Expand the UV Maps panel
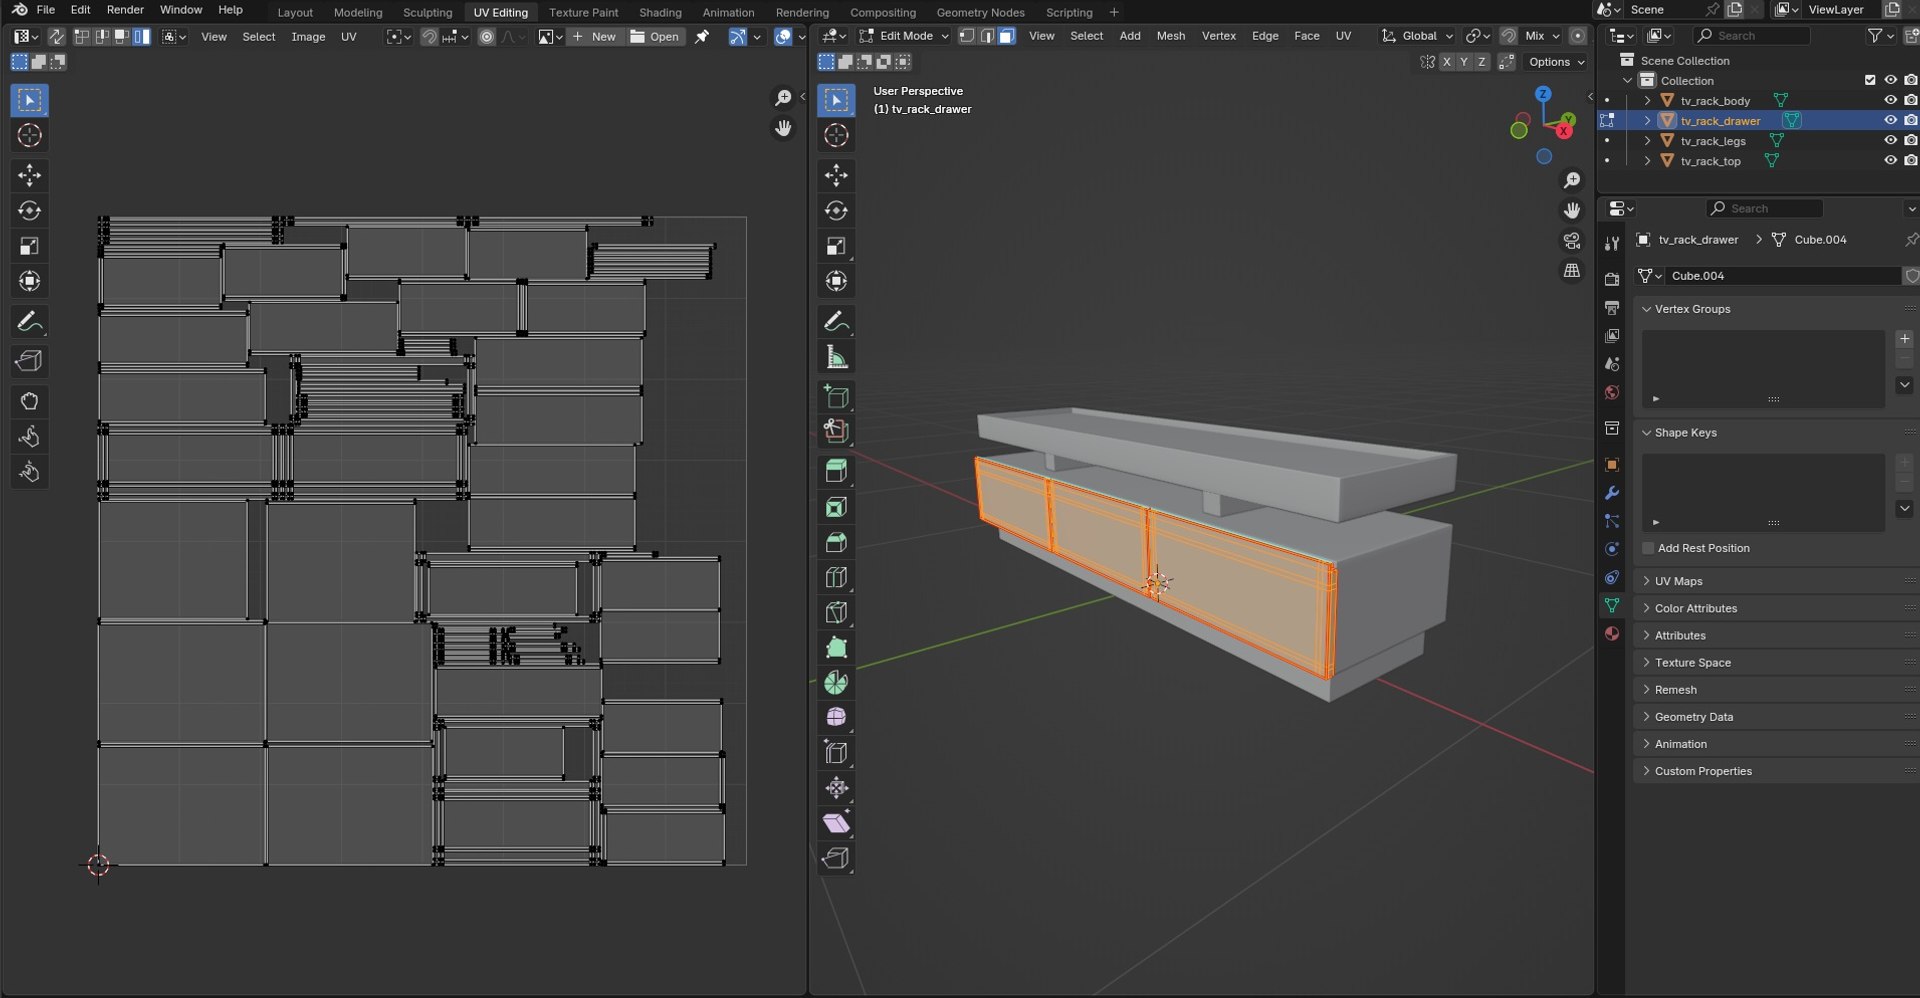Viewport: 1920px width, 998px height. 1678,581
